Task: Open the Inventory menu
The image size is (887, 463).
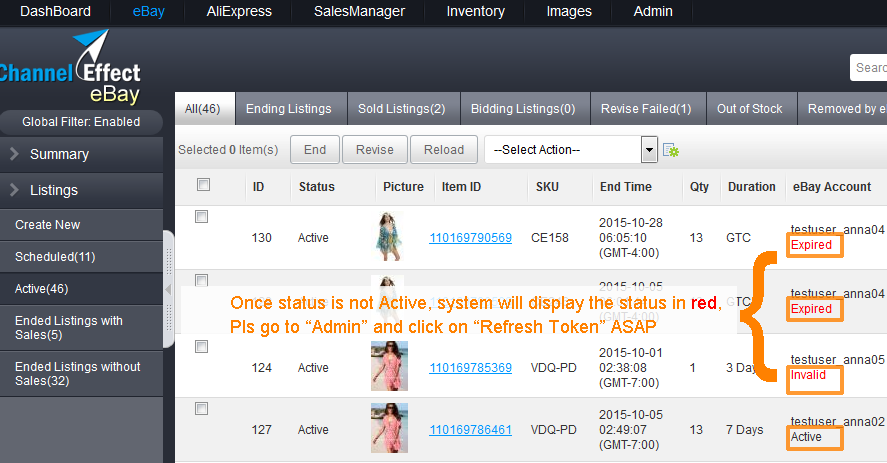Action: click(476, 11)
